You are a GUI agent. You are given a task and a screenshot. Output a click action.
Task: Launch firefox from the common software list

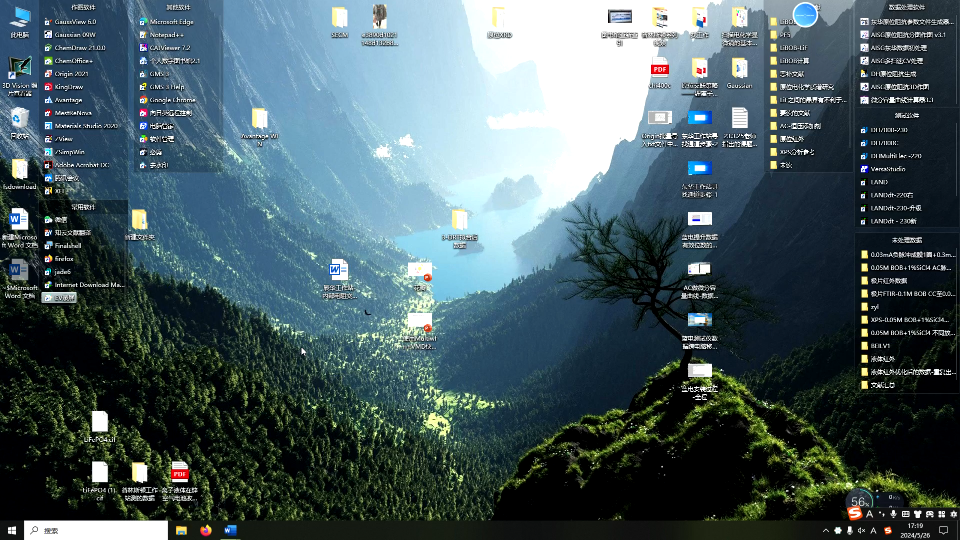(58, 258)
